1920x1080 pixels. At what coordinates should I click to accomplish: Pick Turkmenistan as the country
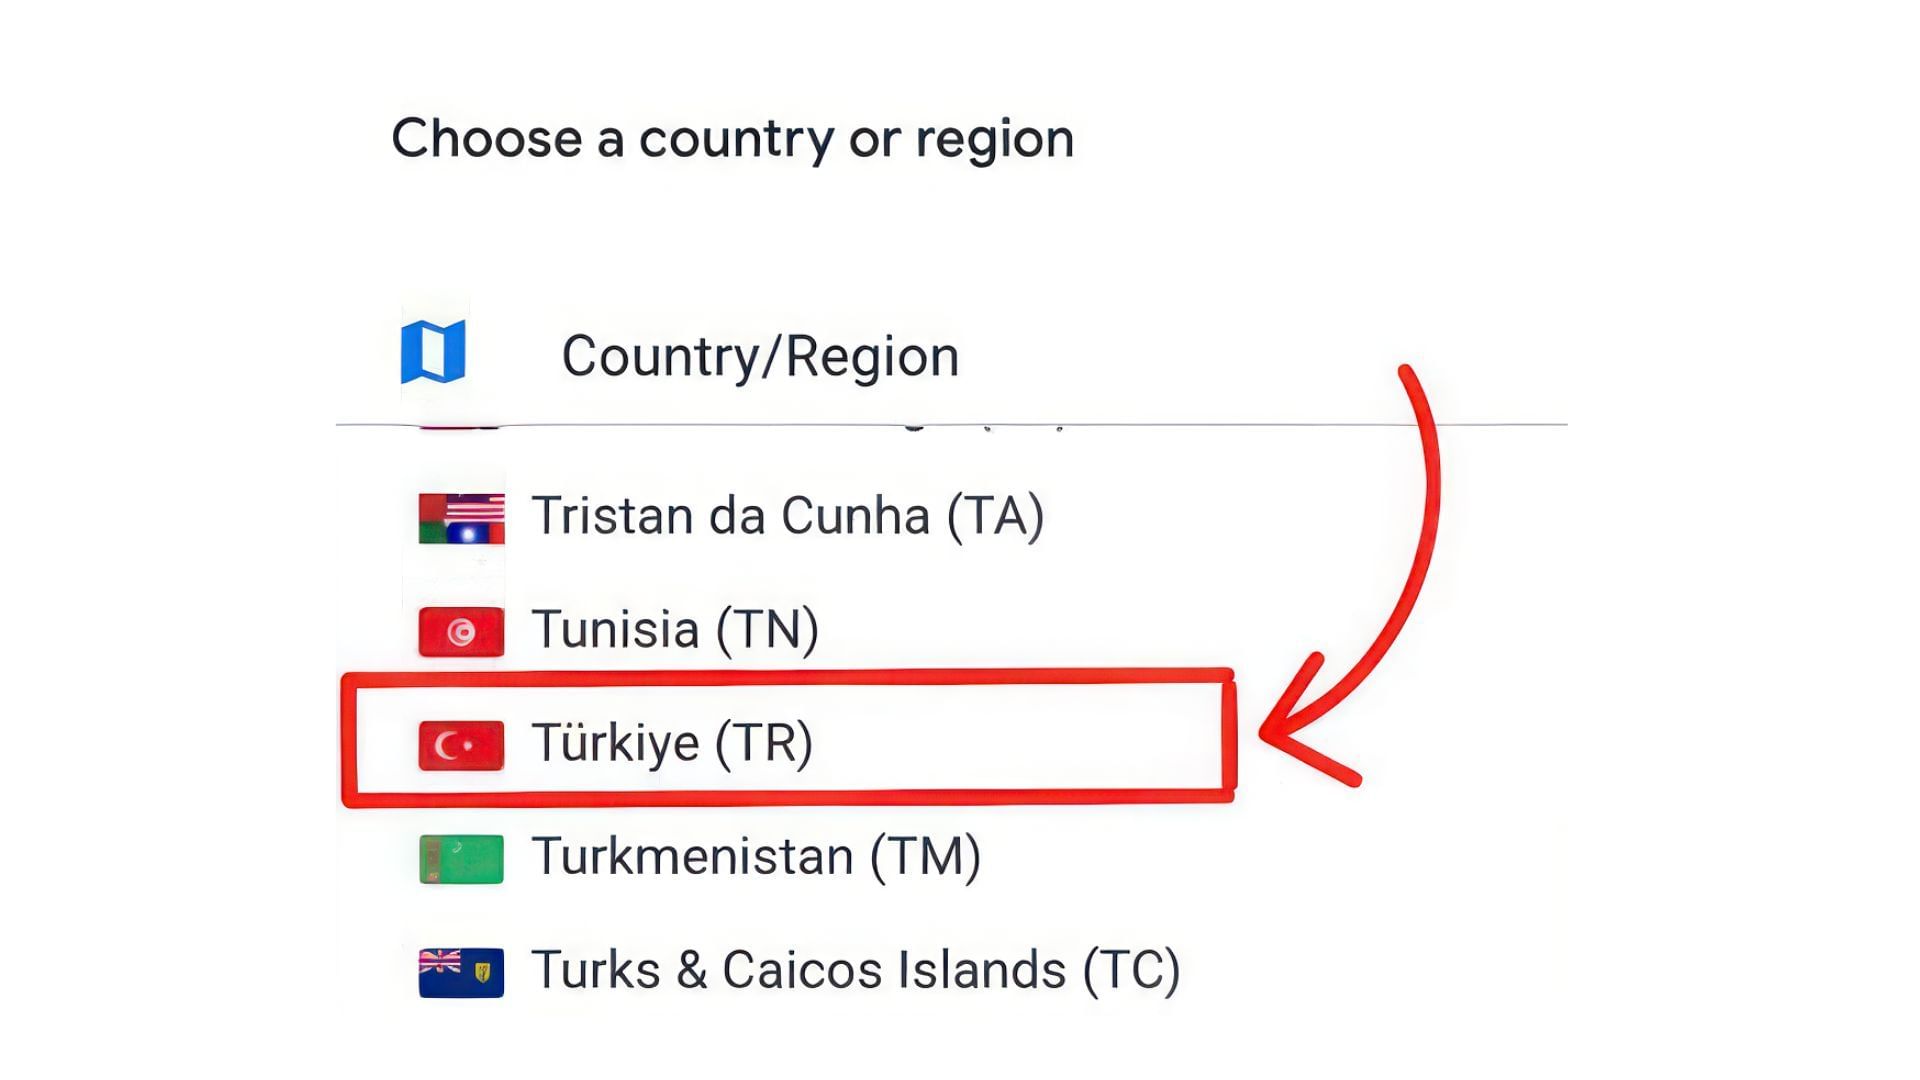pyautogui.click(x=692, y=857)
